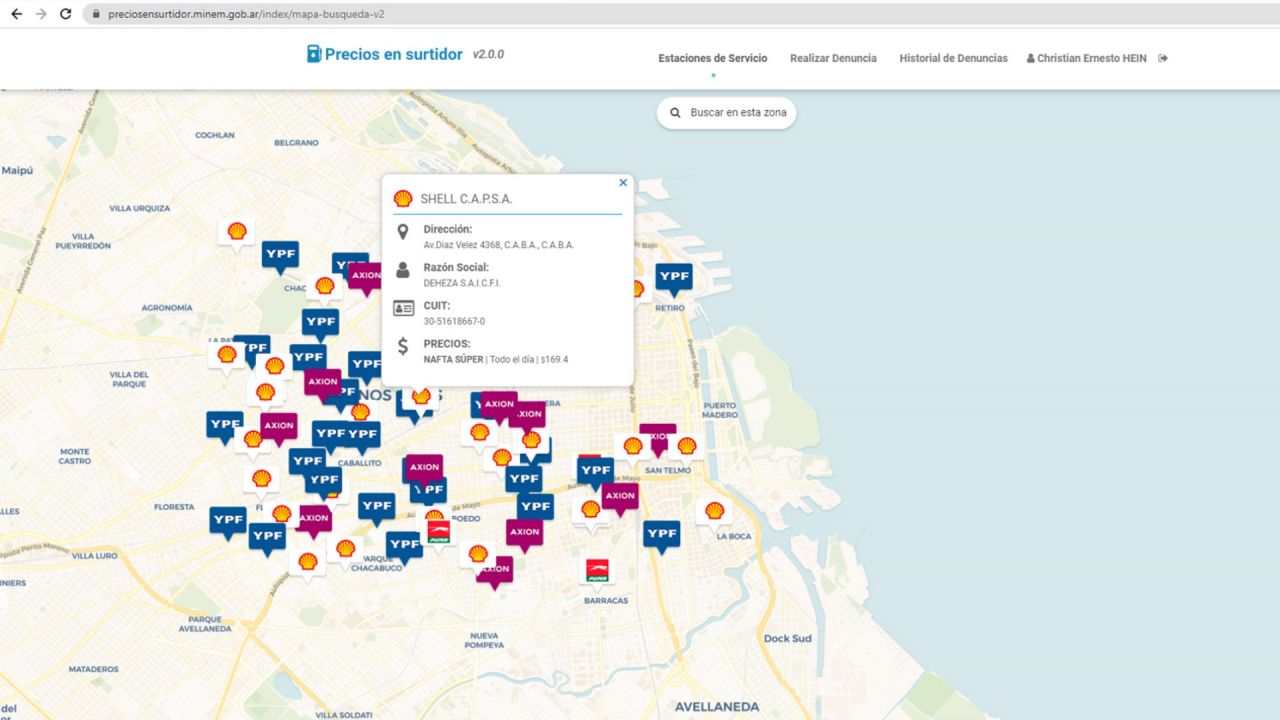
Task: Select the Puma marker above Barracas
Action: pos(597,572)
